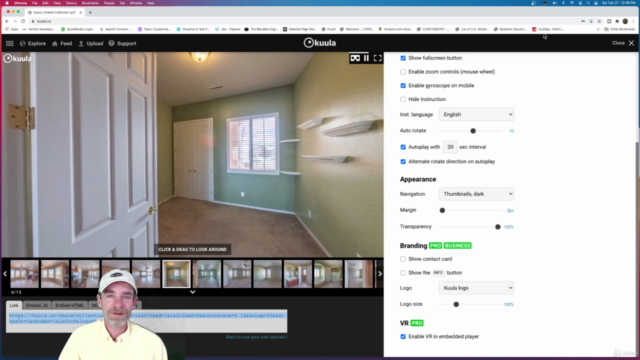Open the Kuula Embed Collection browser tab
Image resolution: width=640 pixels, height=360 pixels.
click(54, 12)
